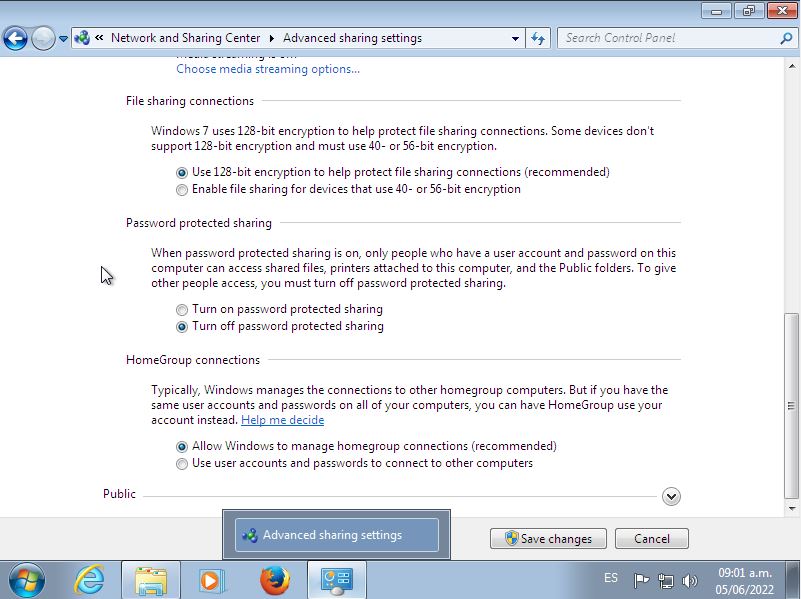Open the Windows Start menu orb
This screenshot has width=801, height=599.
[27, 580]
